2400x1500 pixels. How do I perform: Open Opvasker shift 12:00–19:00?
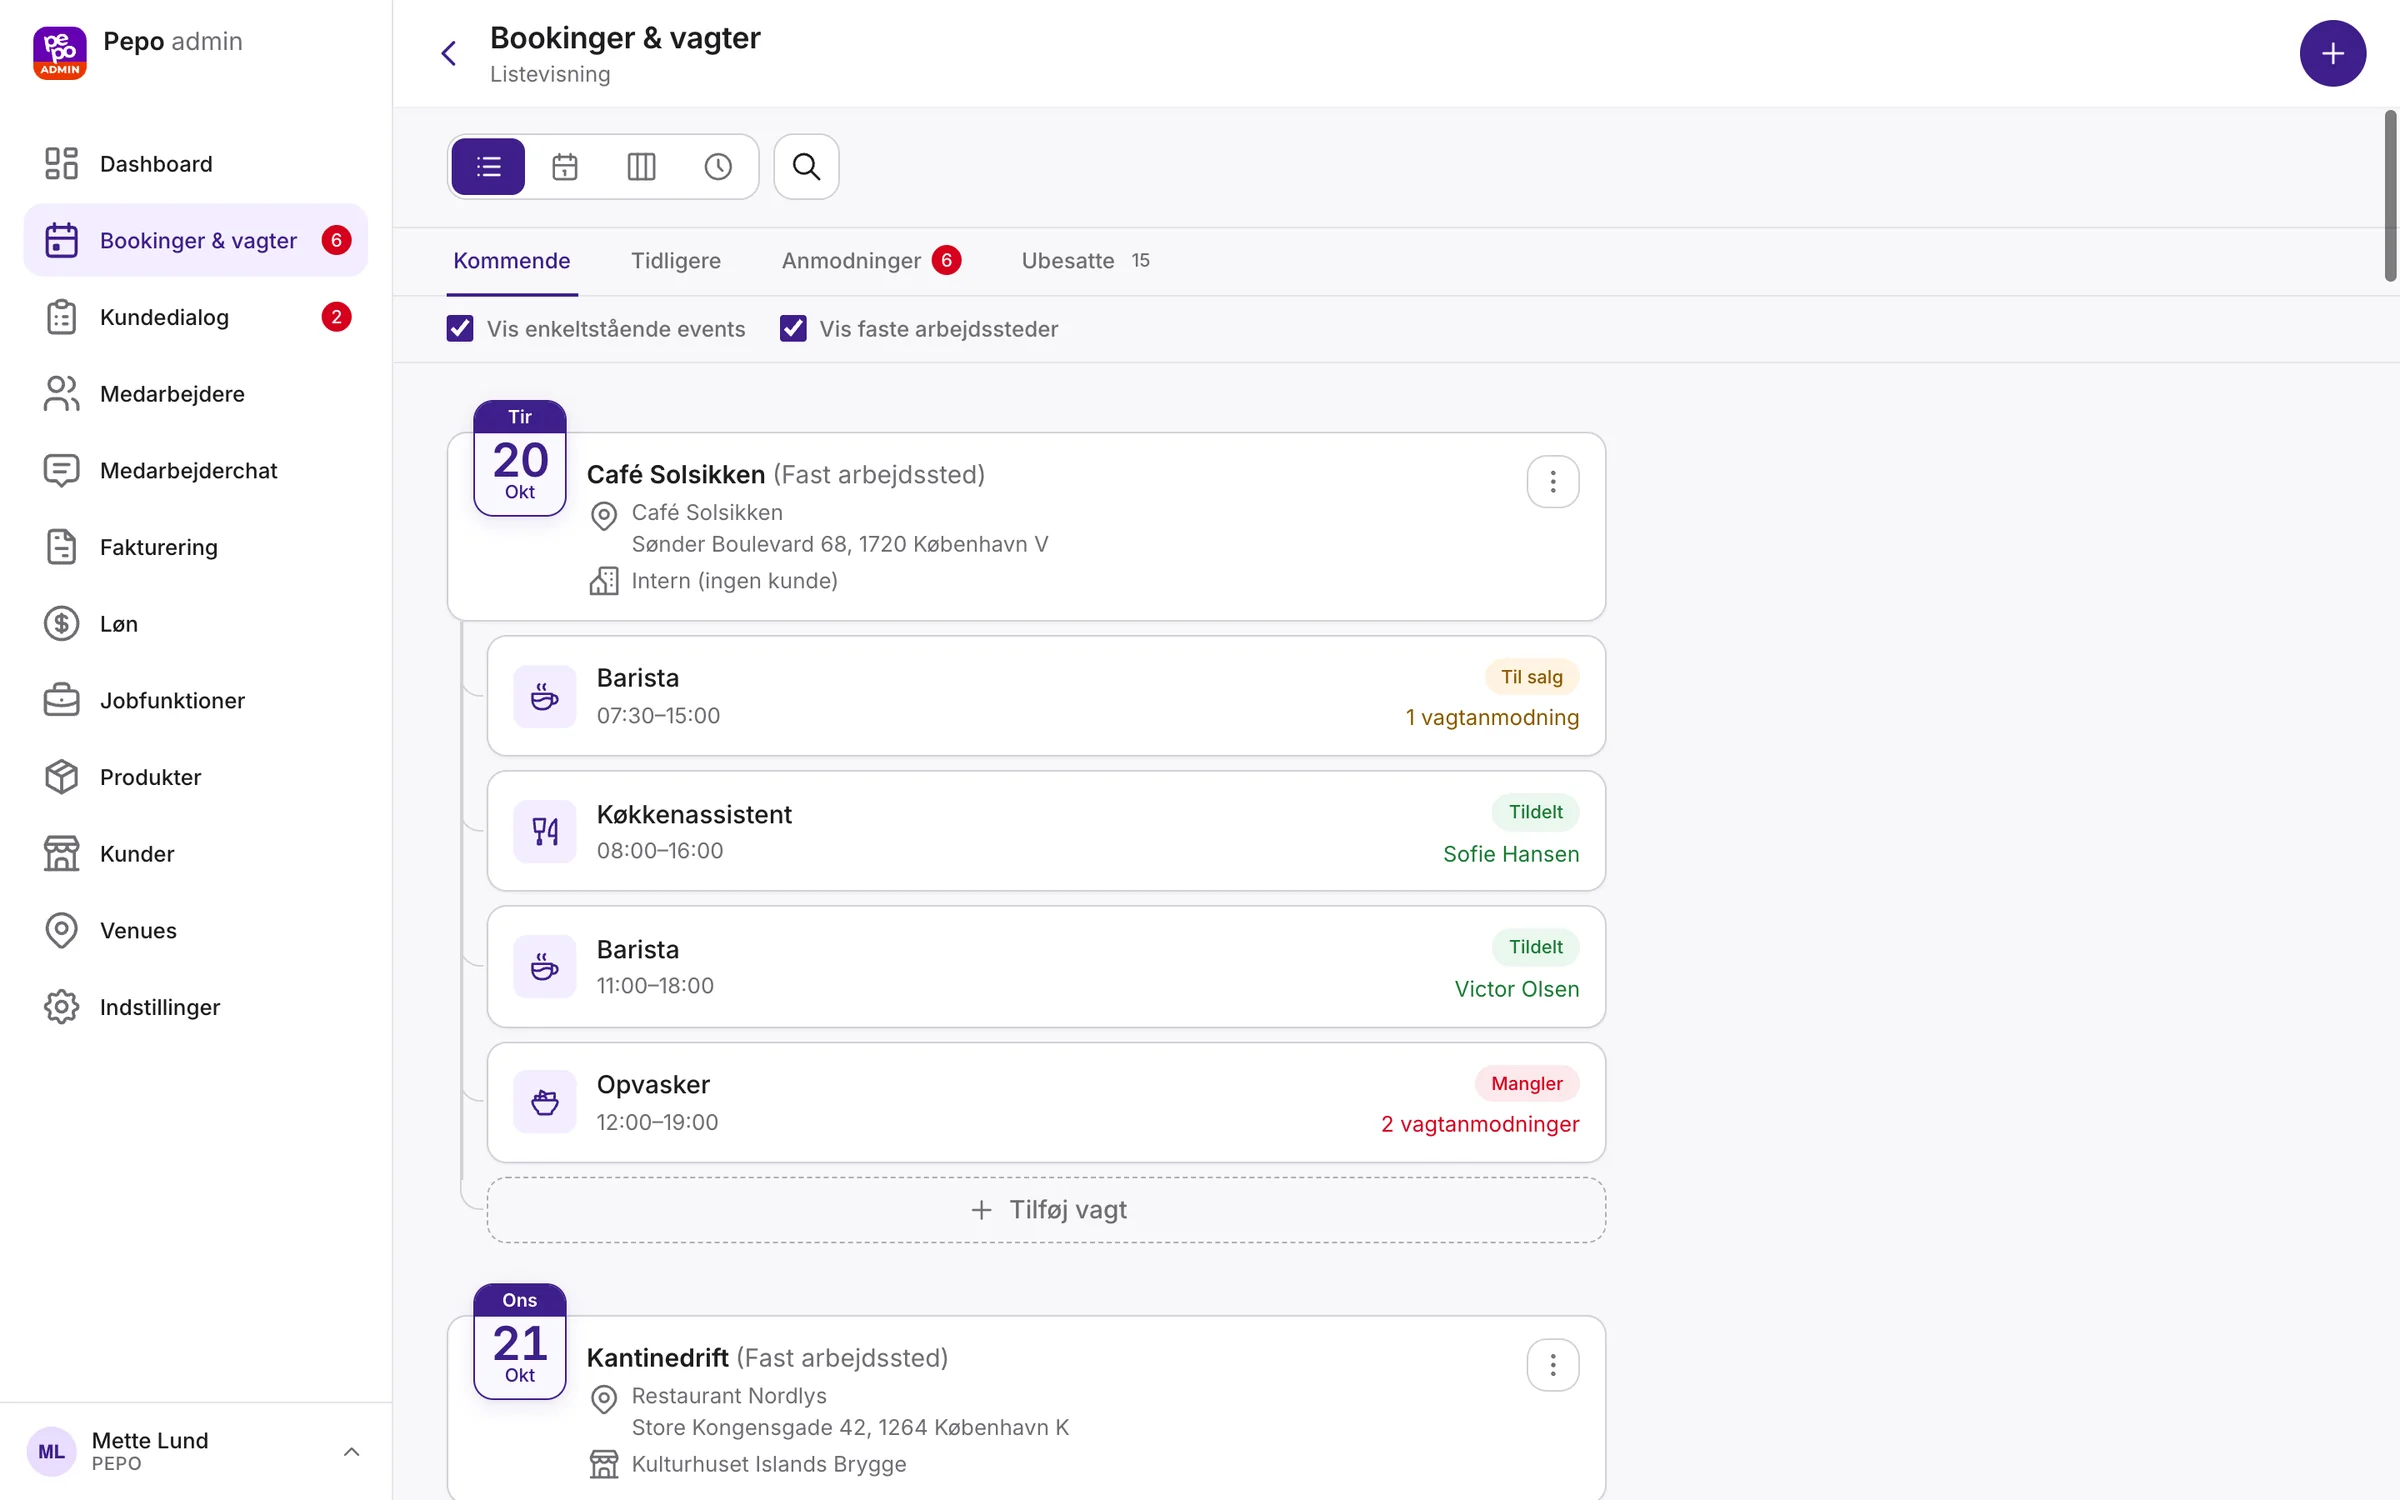pyautogui.click(x=1046, y=1103)
